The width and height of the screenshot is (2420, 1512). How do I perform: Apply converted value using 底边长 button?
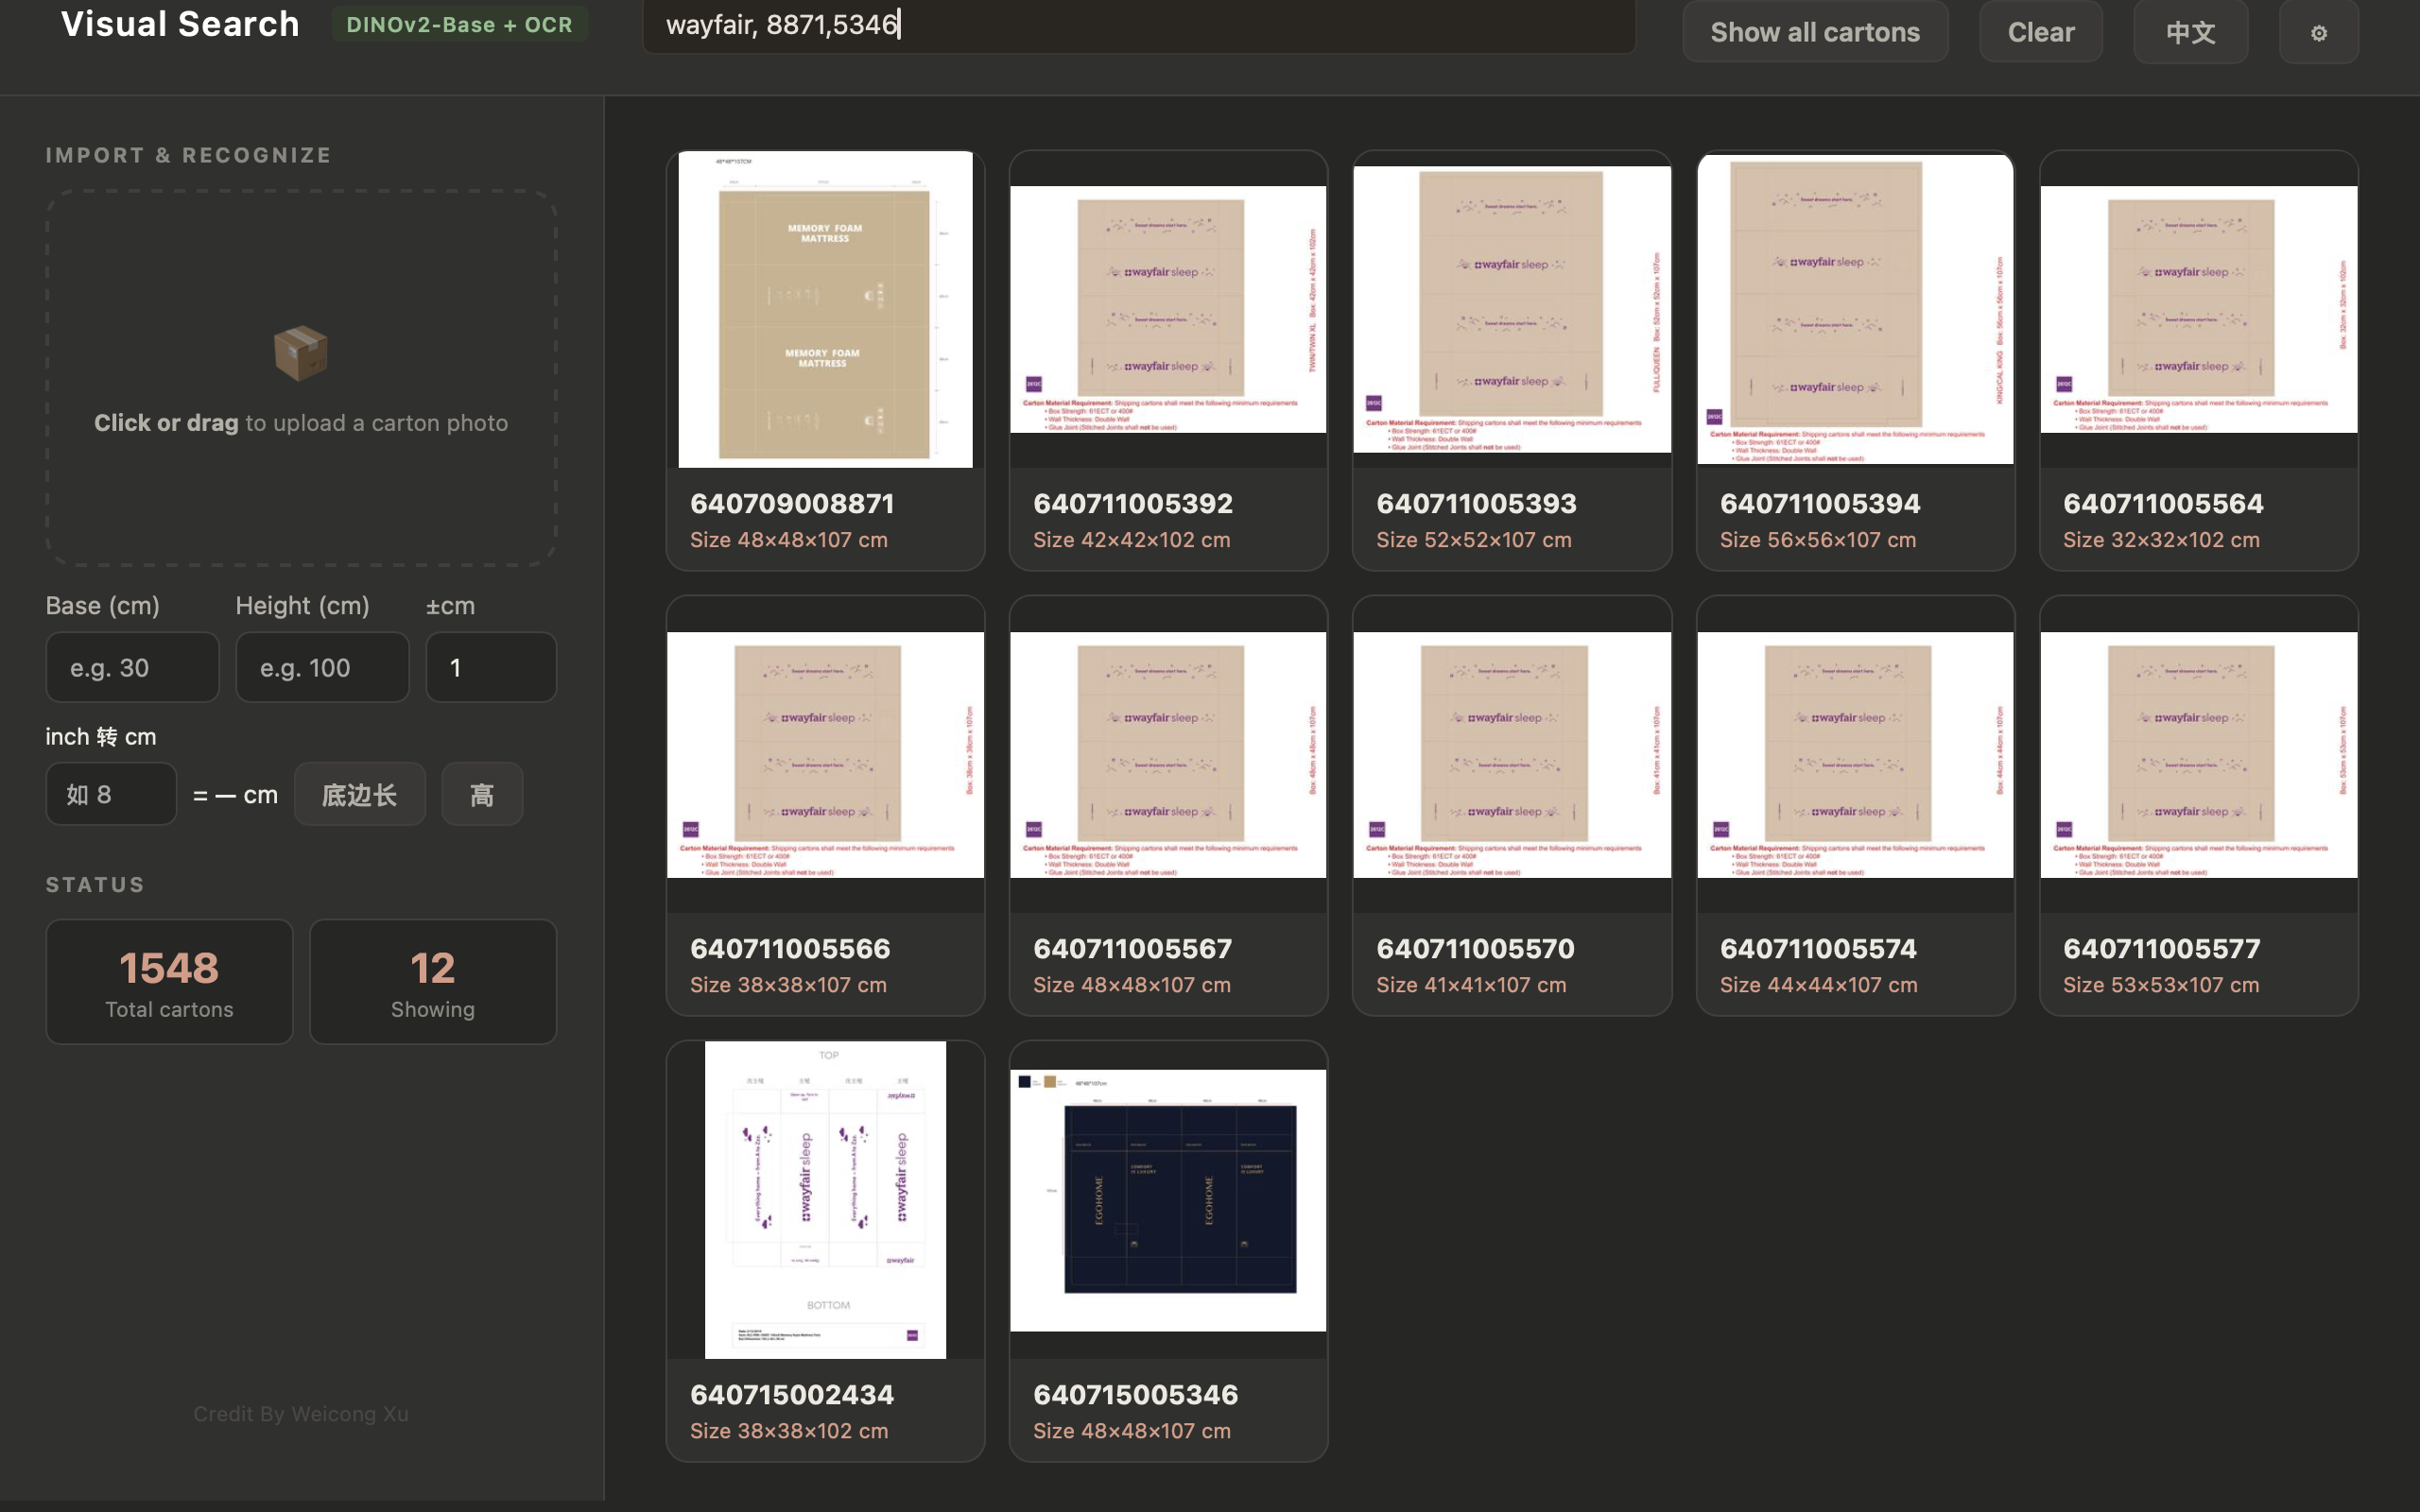click(x=359, y=794)
